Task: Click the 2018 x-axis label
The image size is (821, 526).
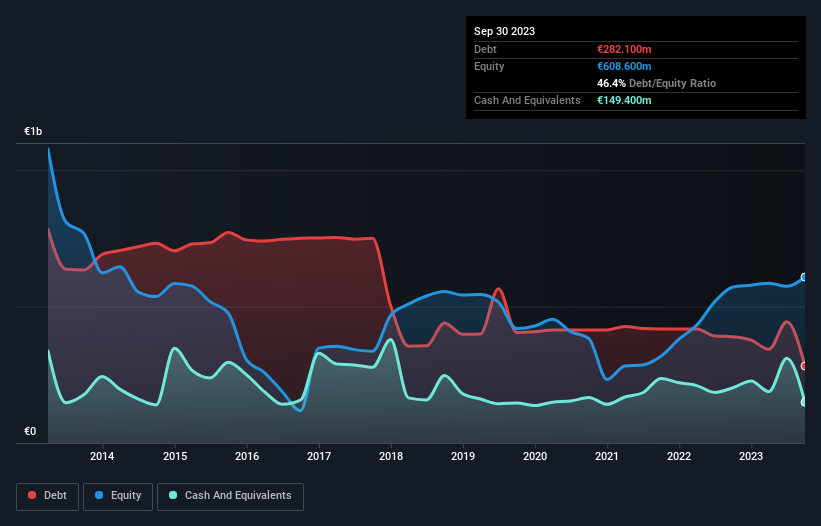Action: click(x=391, y=456)
